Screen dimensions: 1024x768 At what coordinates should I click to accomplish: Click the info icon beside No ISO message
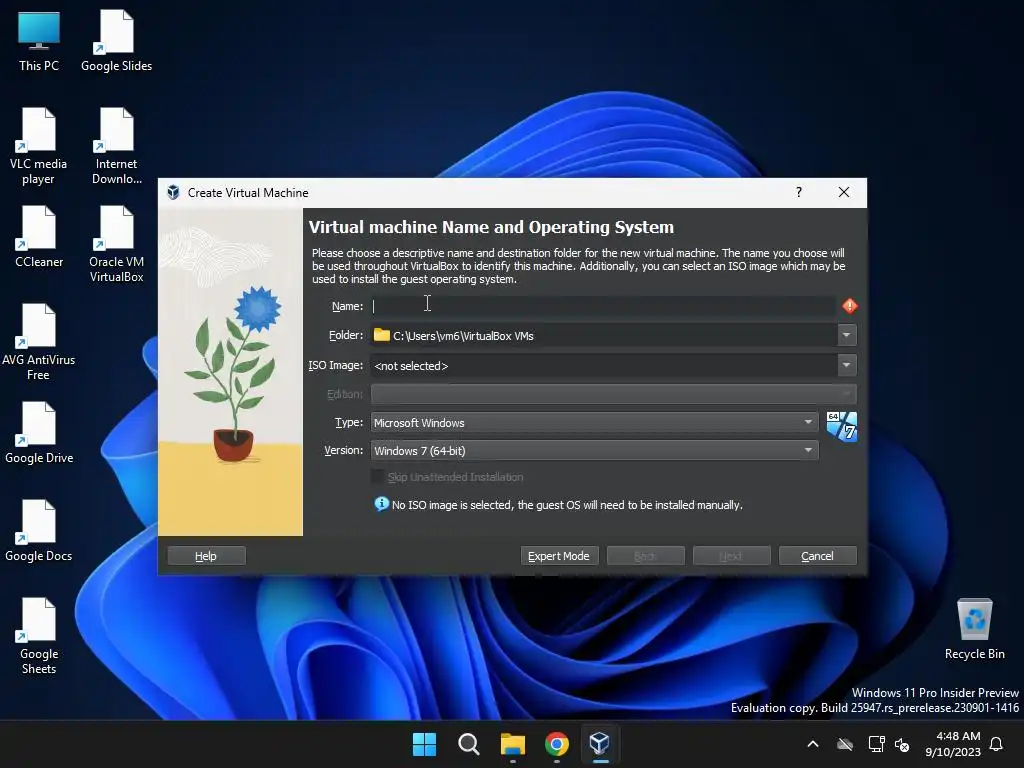(x=381, y=504)
